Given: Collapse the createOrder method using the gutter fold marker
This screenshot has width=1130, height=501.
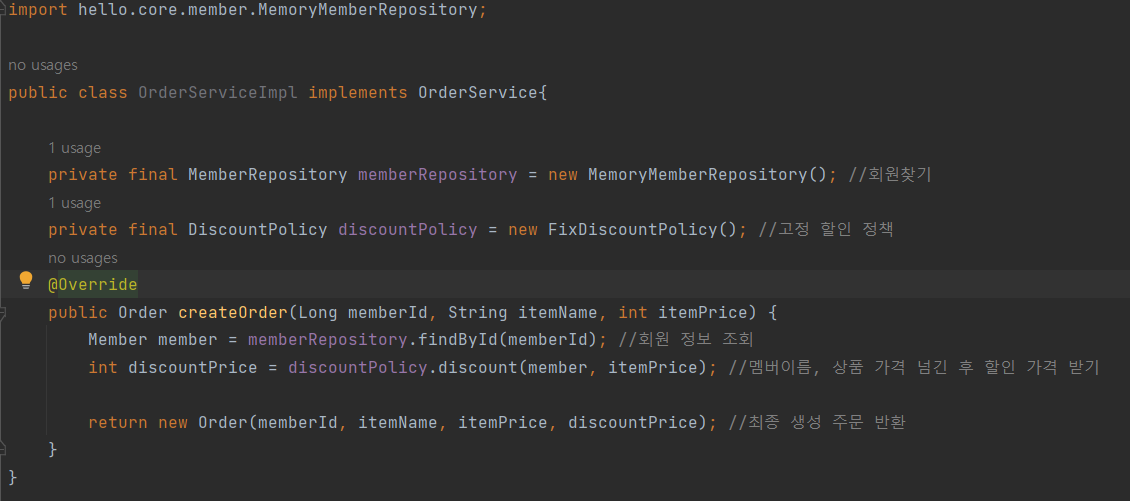Looking at the screenshot, I should (x=2, y=313).
